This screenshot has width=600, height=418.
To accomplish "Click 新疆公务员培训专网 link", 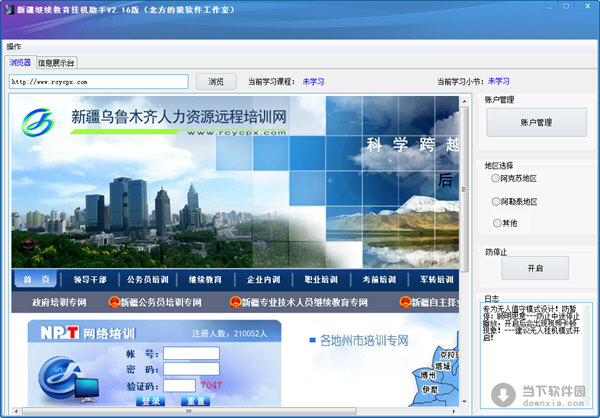I will (x=161, y=303).
